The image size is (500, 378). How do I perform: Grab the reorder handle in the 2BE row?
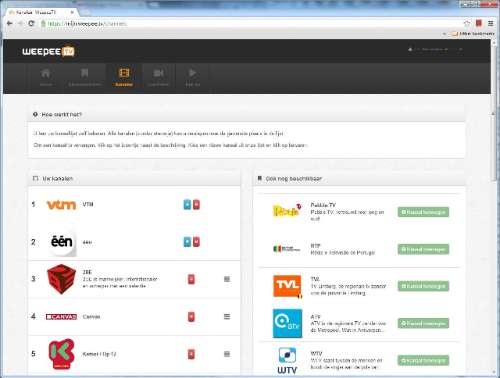(x=227, y=279)
